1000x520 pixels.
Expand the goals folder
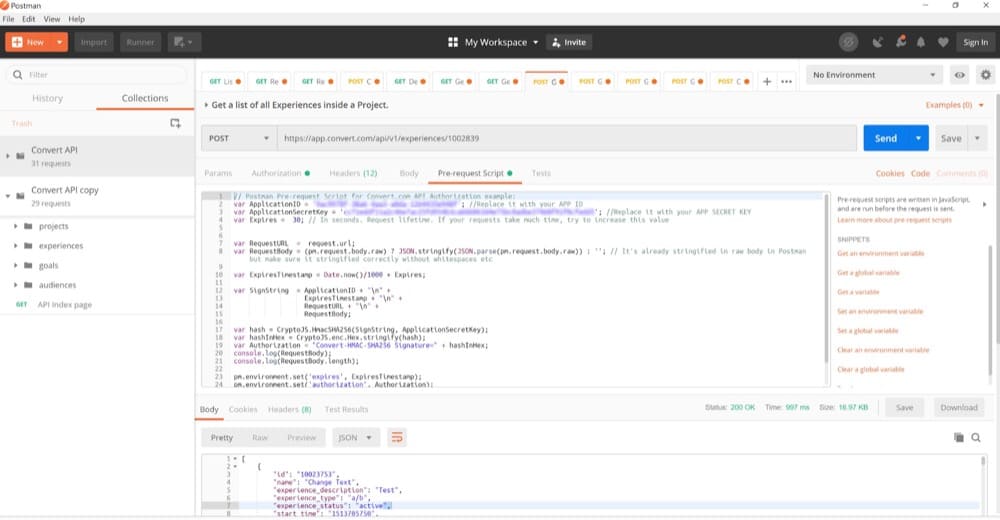(15, 265)
